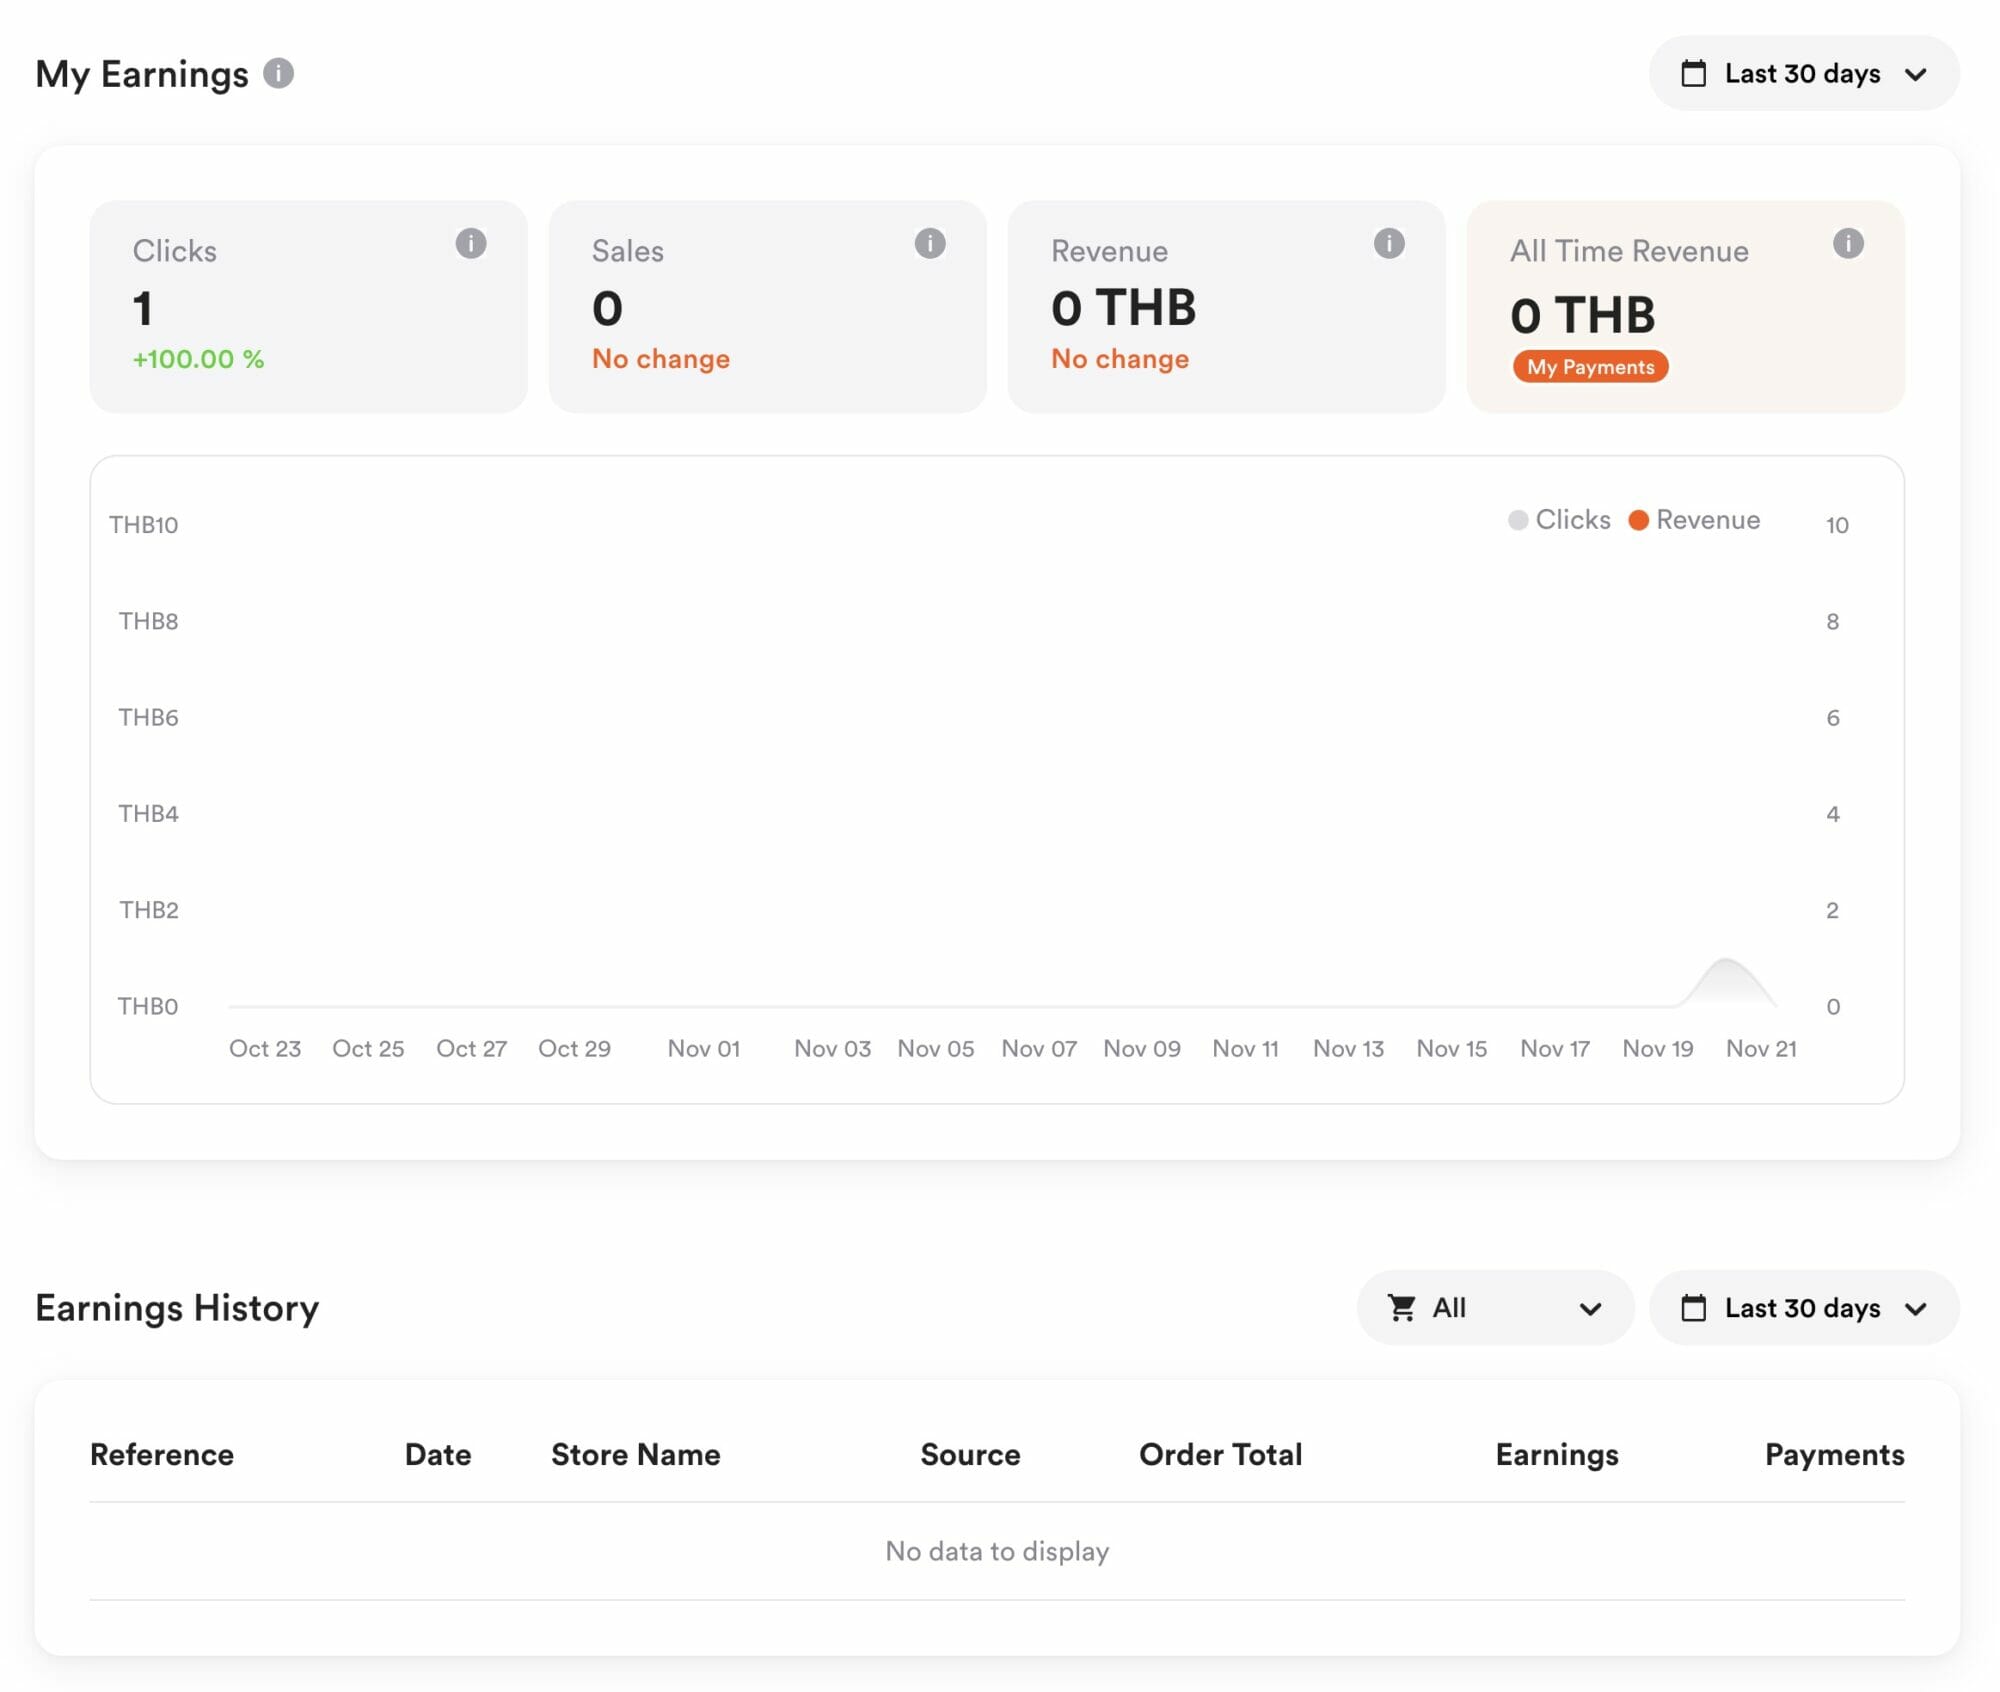Click the Nov 11 axis label
The height and width of the screenshot is (1692, 2000).
point(1245,1048)
